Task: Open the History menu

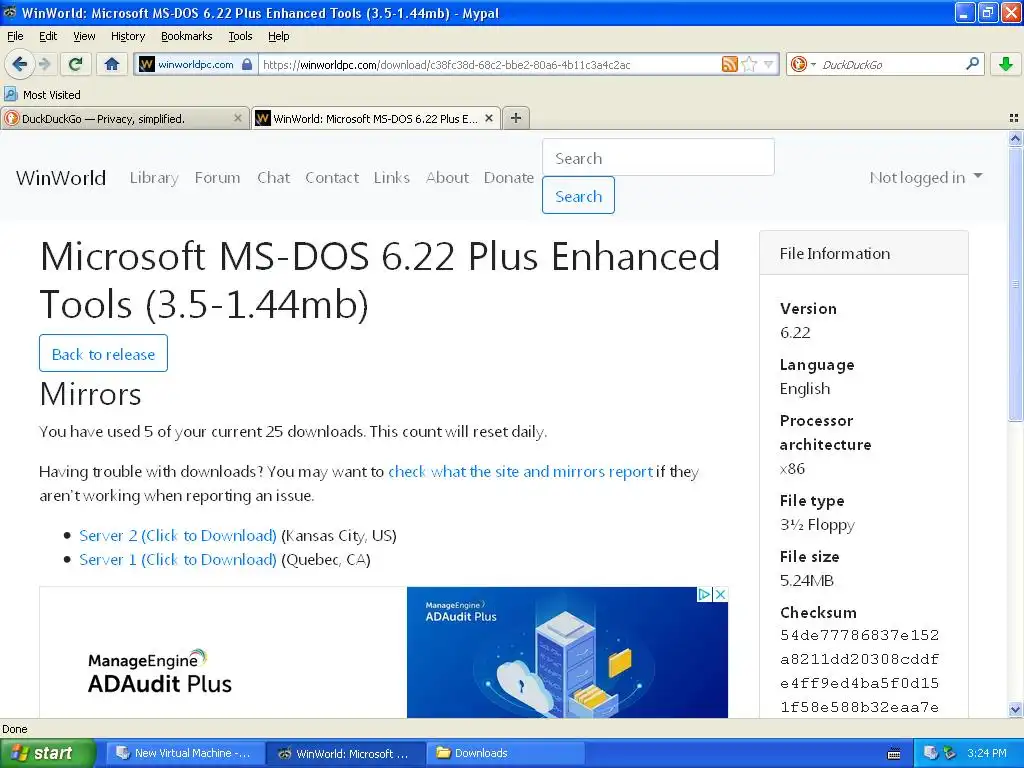Action: (x=128, y=36)
